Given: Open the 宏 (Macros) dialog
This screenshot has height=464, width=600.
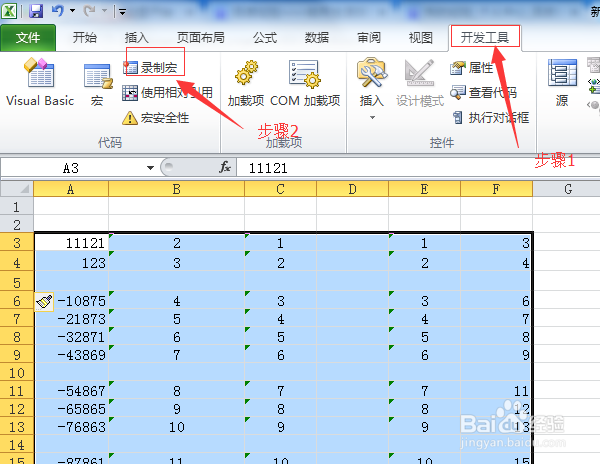Looking at the screenshot, I should pos(98,85).
